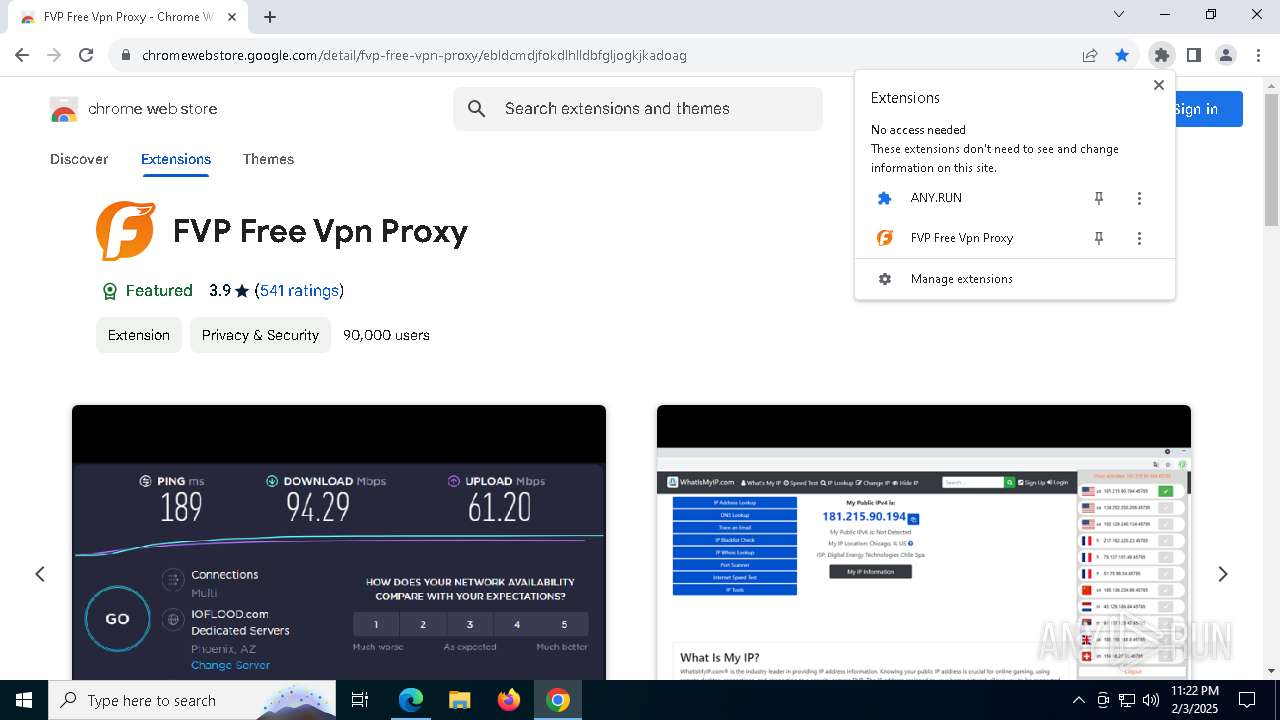
Task: Click the Featured badge
Action: pyautogui.click(x=147, y=291)
